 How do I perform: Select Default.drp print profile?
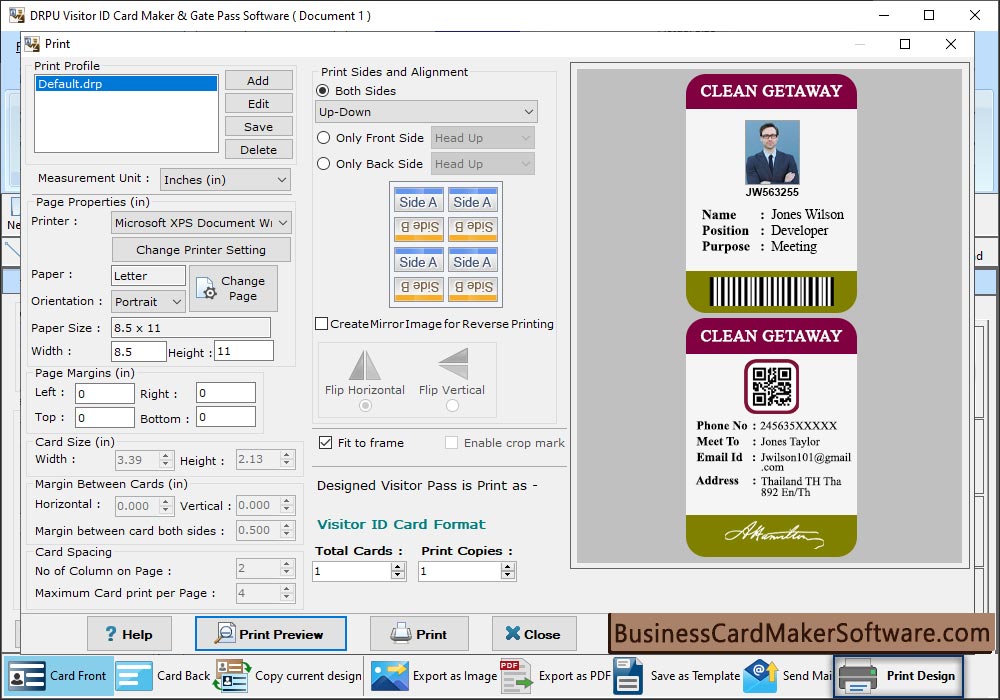click(126, 84)
